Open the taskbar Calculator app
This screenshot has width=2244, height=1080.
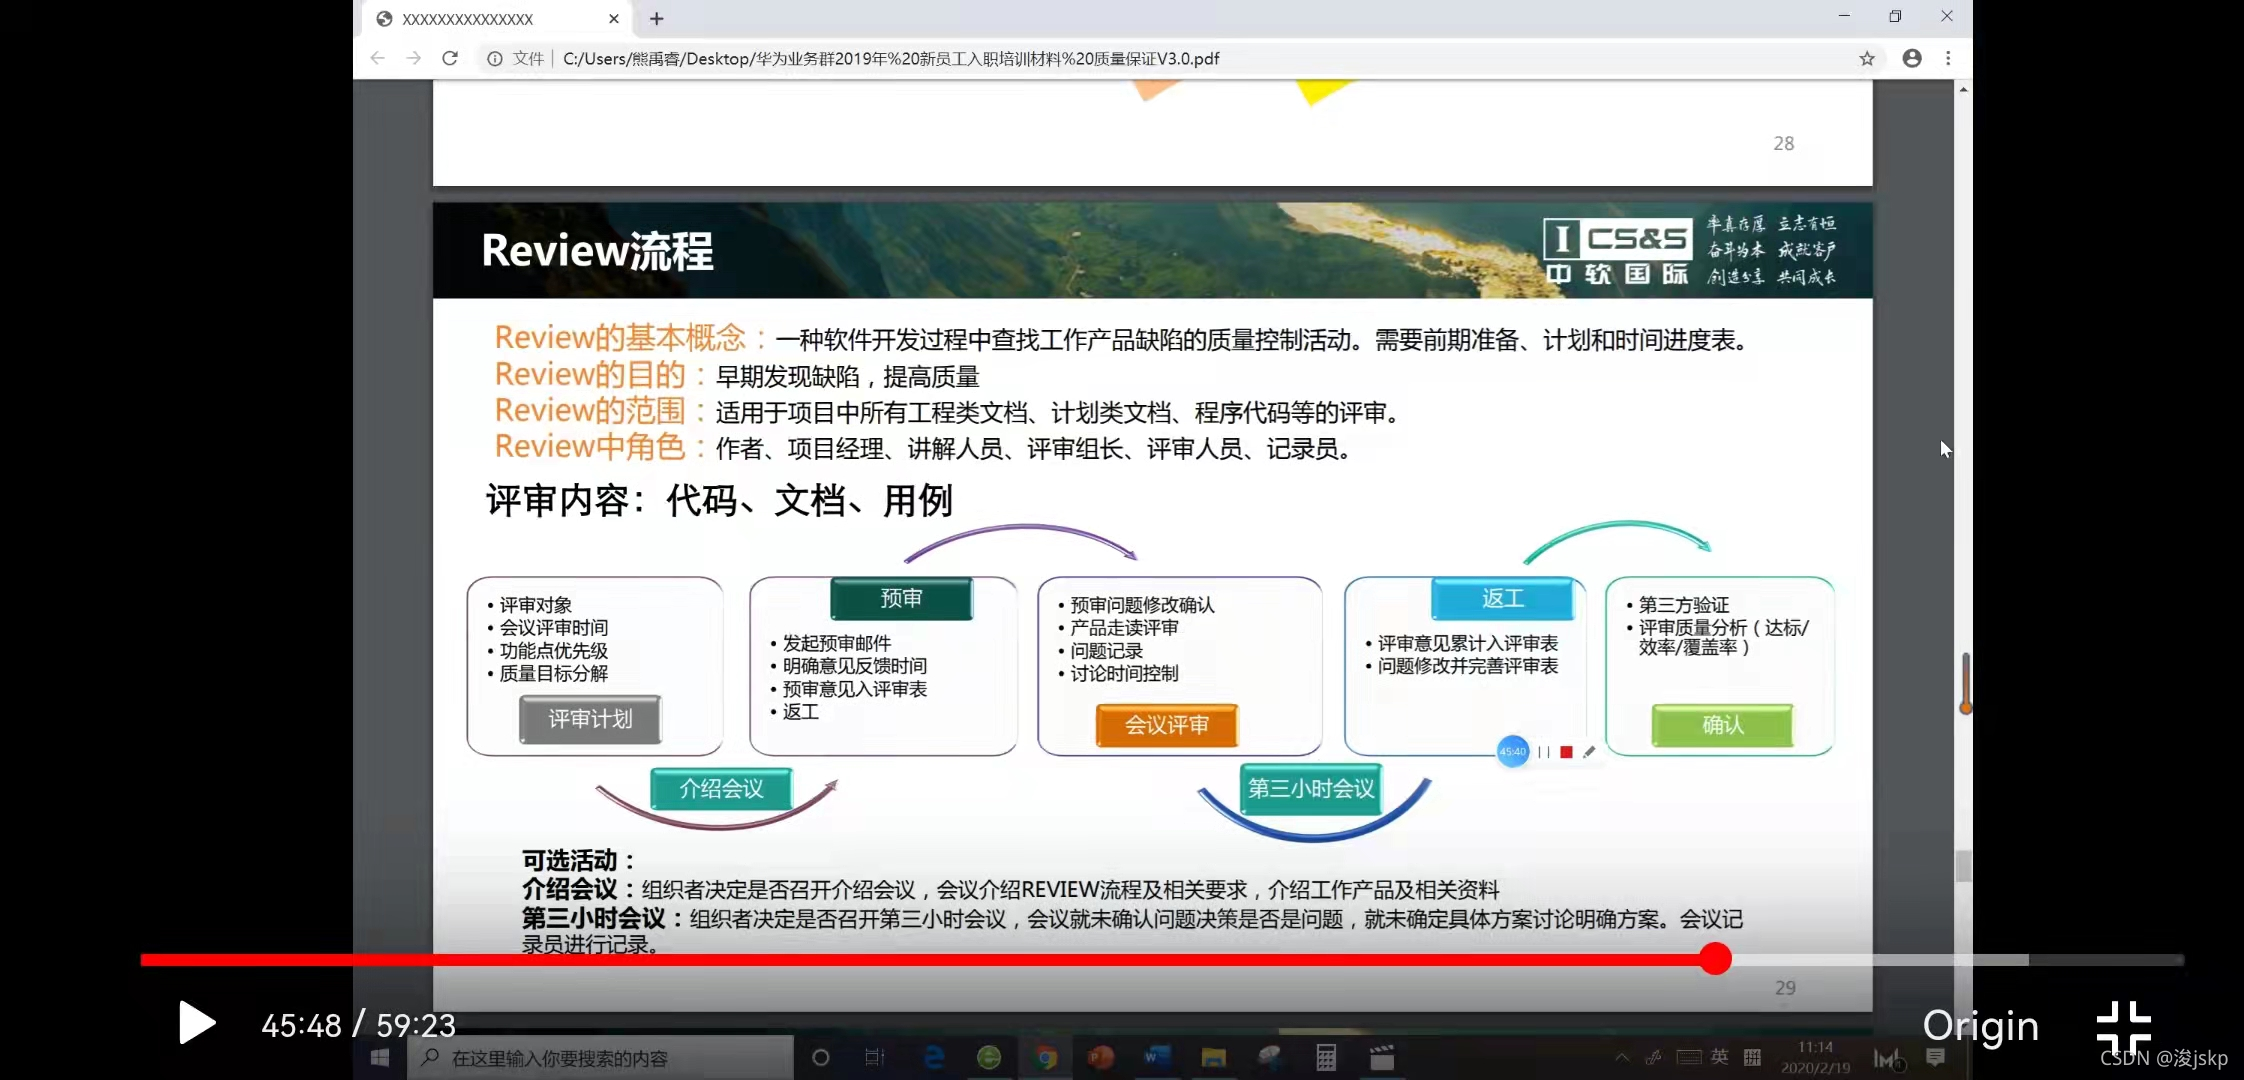tap(1326, 1058)
